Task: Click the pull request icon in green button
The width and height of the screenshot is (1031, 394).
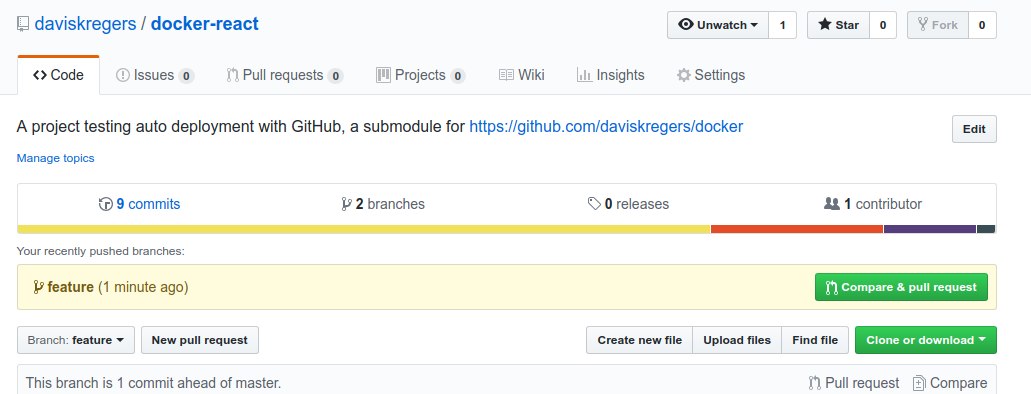Action: tap(832, 287)
